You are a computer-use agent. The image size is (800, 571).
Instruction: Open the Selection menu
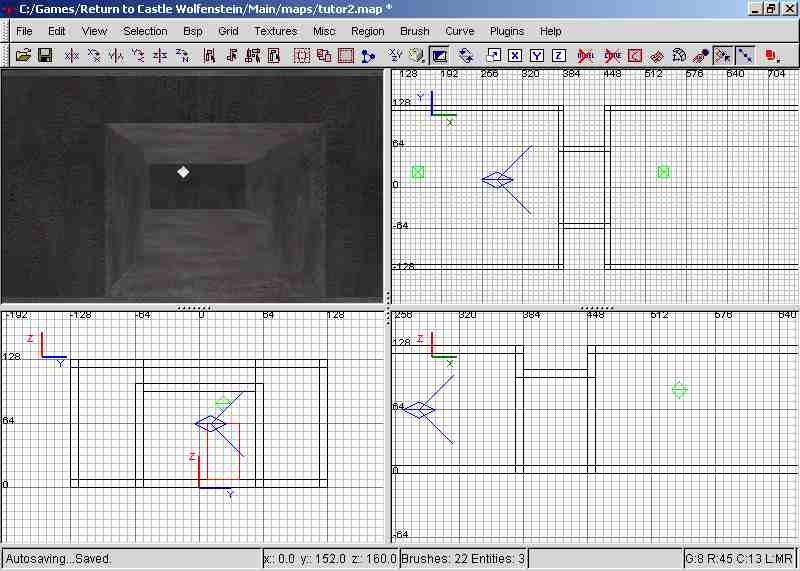[145, 31]
